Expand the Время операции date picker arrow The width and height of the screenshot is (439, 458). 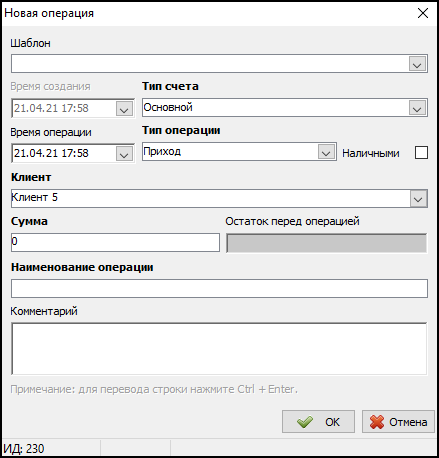124,154
